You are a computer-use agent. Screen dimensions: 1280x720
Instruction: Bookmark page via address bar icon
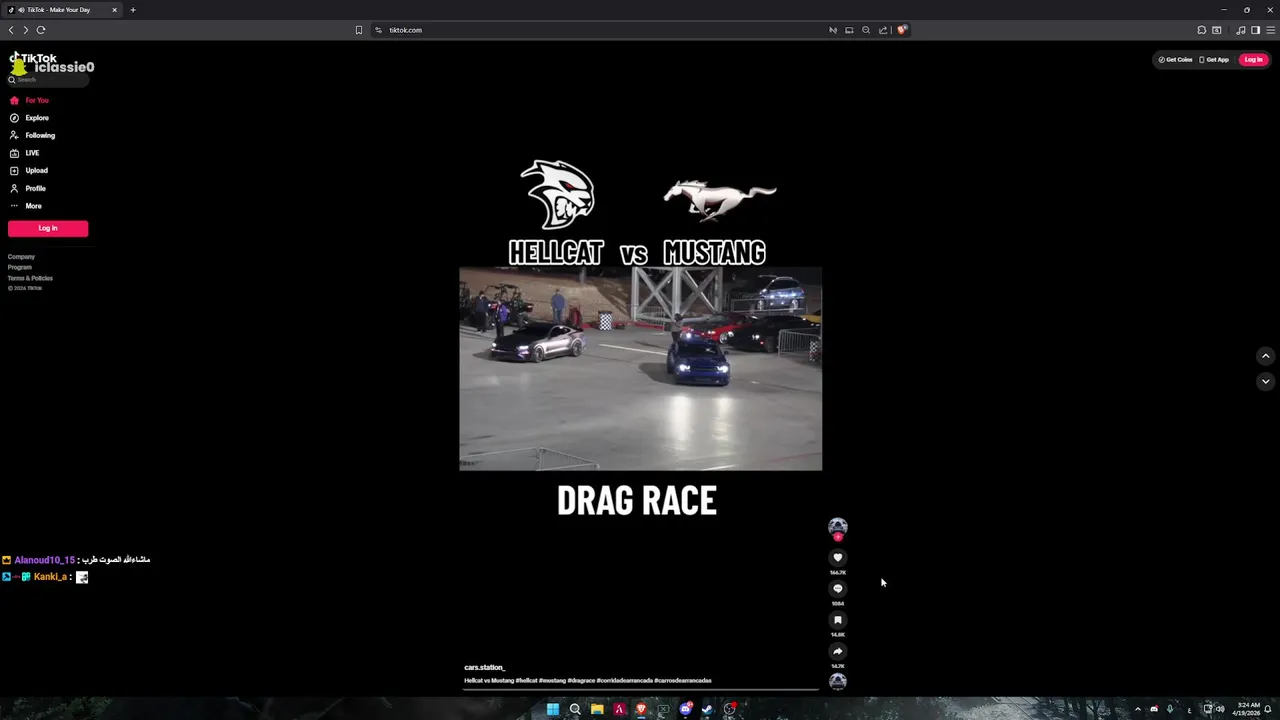tap(359, 30)
